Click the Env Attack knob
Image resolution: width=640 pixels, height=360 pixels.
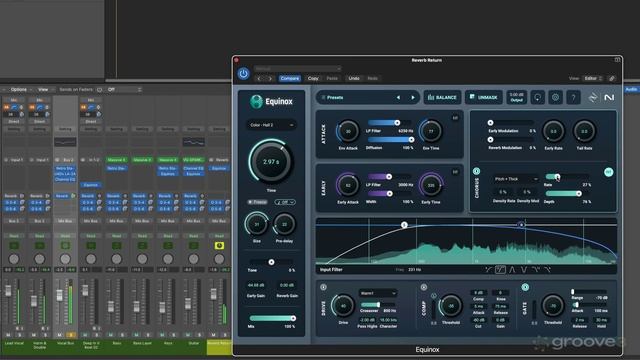point(348,131)
